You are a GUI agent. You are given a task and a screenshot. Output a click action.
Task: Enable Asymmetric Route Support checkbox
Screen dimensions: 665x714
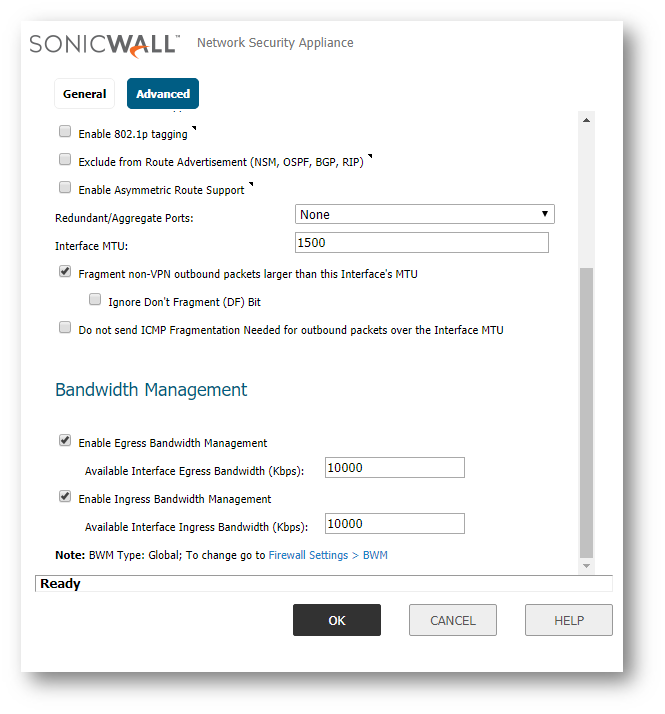[x=65, y=187]
